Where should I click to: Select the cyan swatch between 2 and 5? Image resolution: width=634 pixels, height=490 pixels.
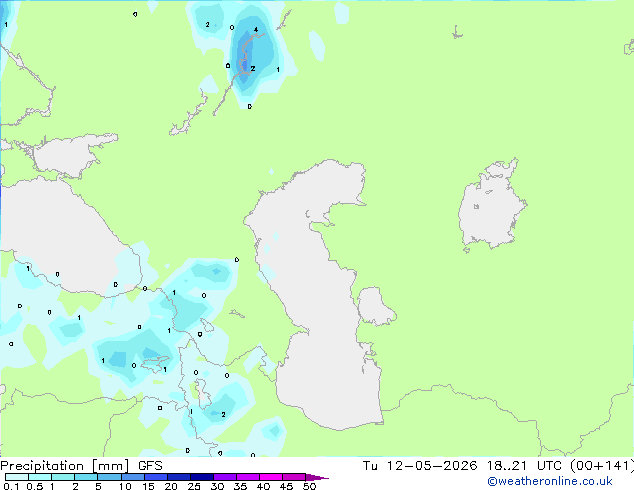pyautogui.click(x=86, y=477)
